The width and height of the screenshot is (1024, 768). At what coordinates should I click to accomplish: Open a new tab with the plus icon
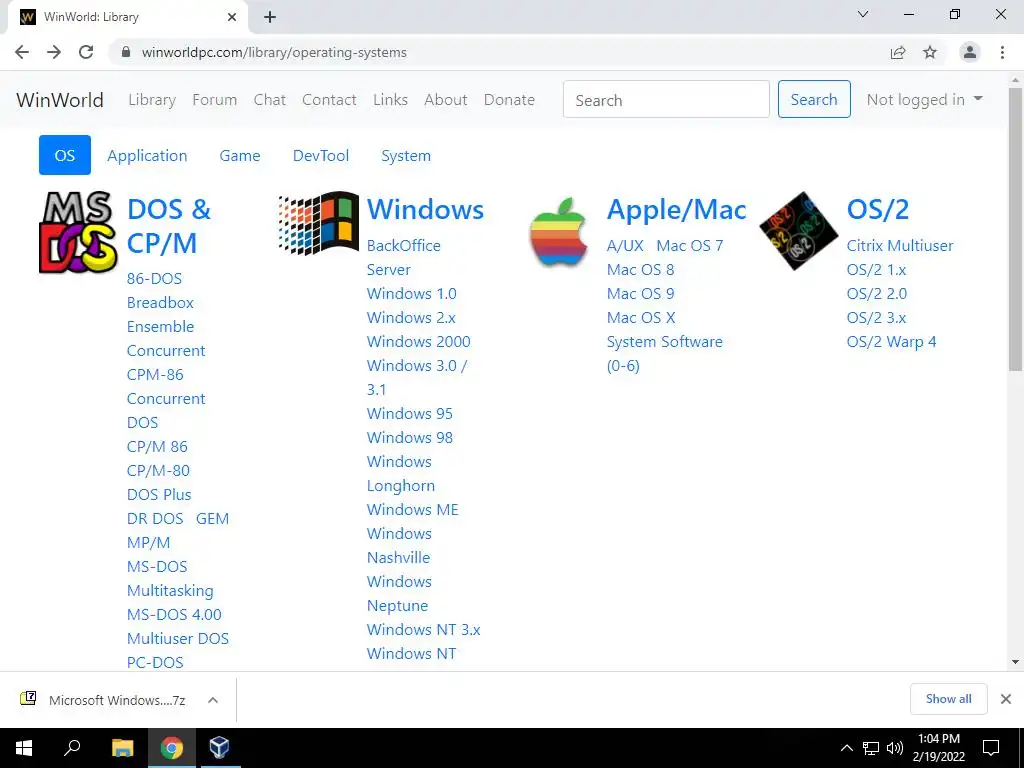click(270, 17)
